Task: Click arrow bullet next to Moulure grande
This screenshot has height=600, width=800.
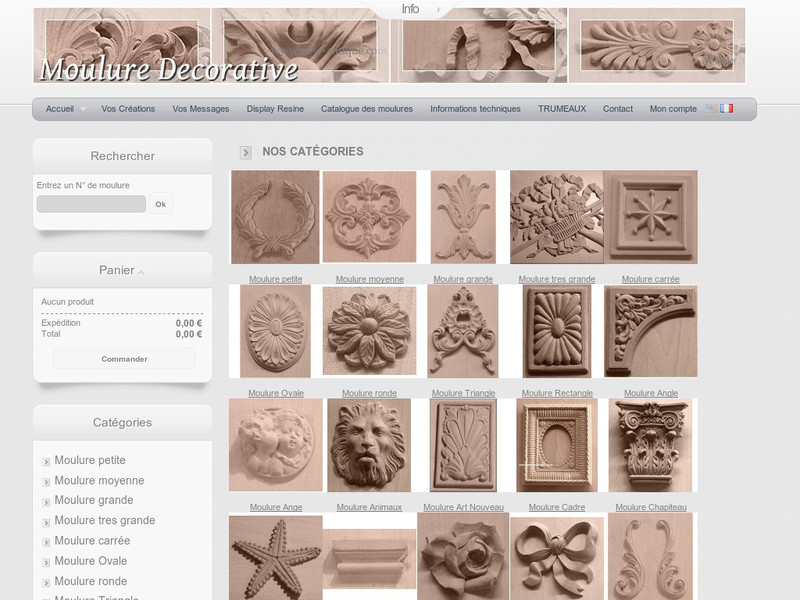Action: (x=46, y=502)
